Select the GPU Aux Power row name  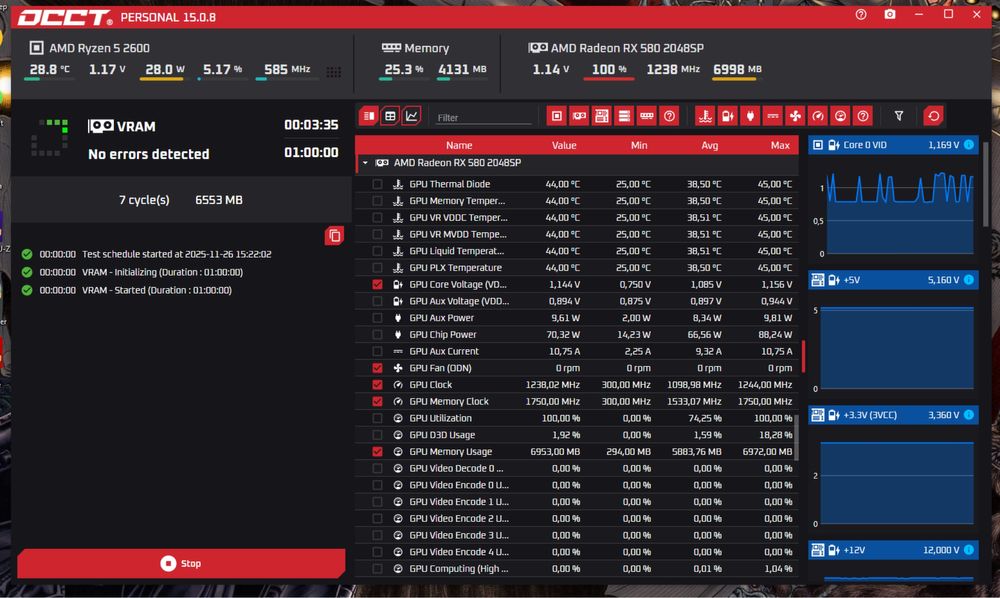tap(441, 318)
